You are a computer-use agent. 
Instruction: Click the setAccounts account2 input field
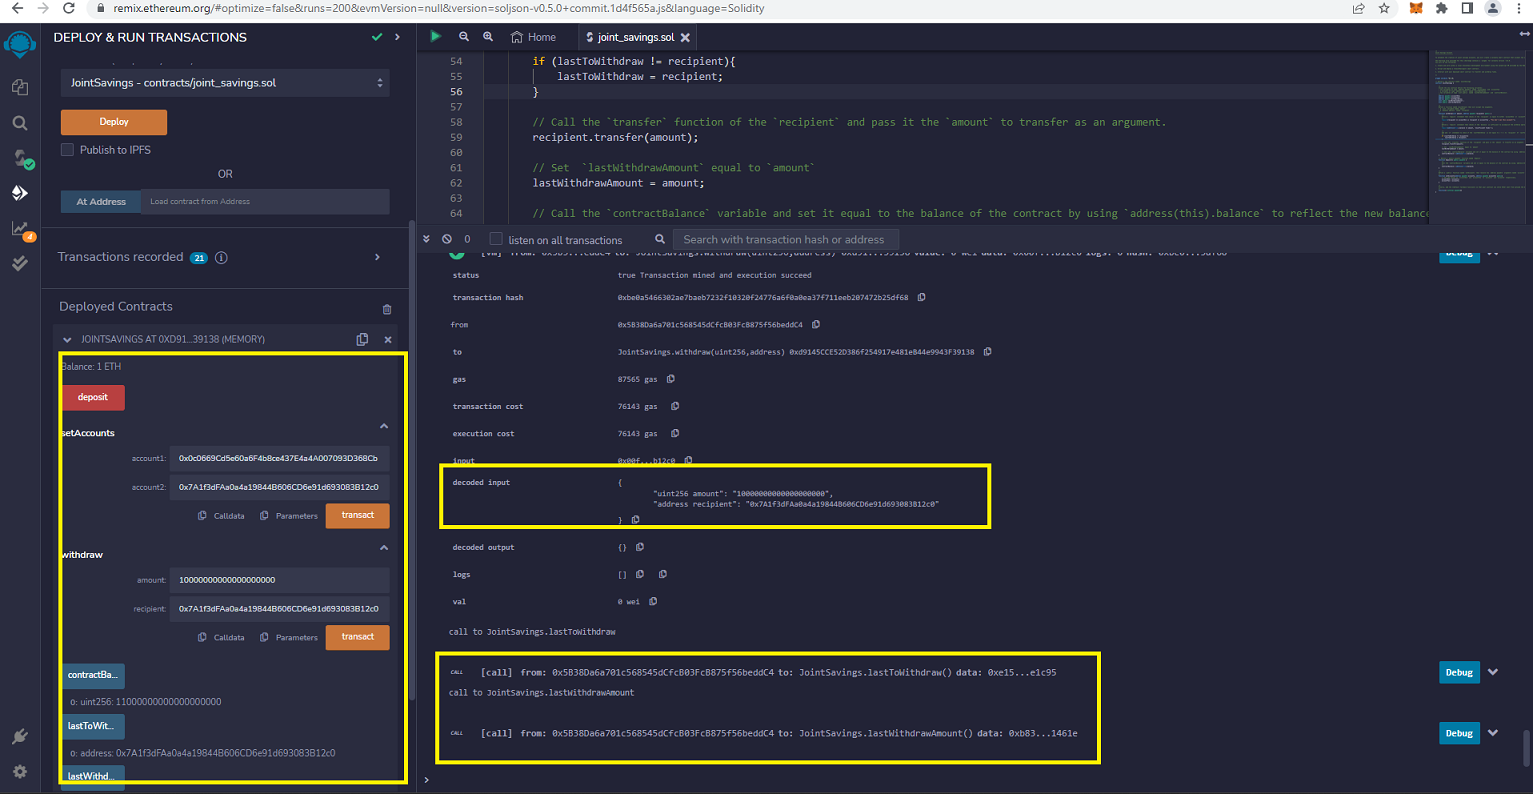(279, 487)
